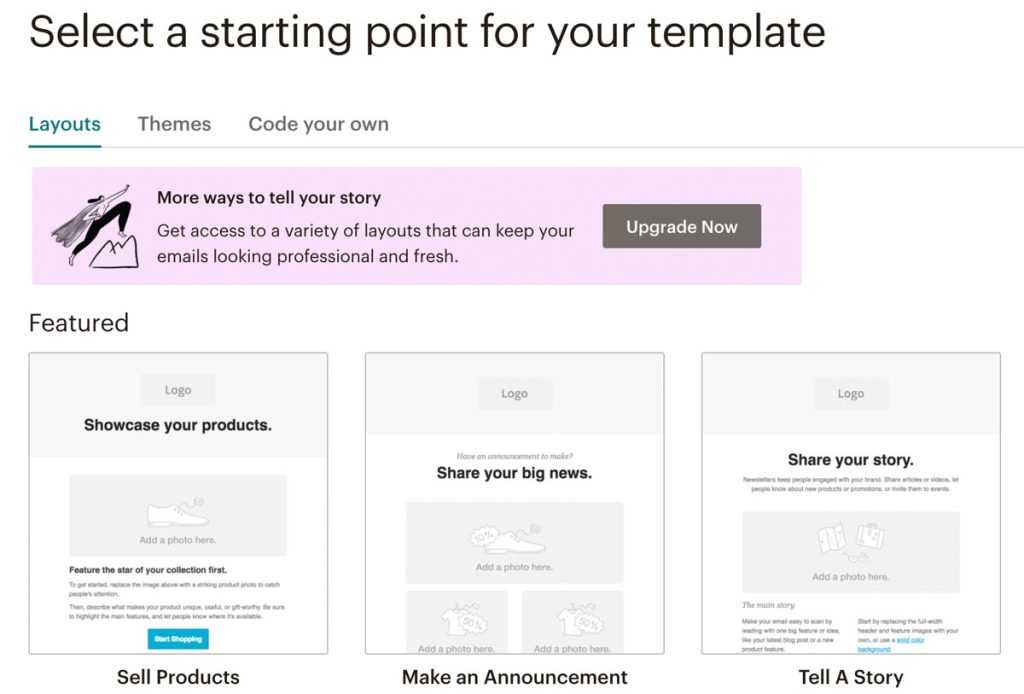This screenshot has width=1024, height=694.
Task: Select the Tell A Story template thumbnail
Action: pos(851,503)
